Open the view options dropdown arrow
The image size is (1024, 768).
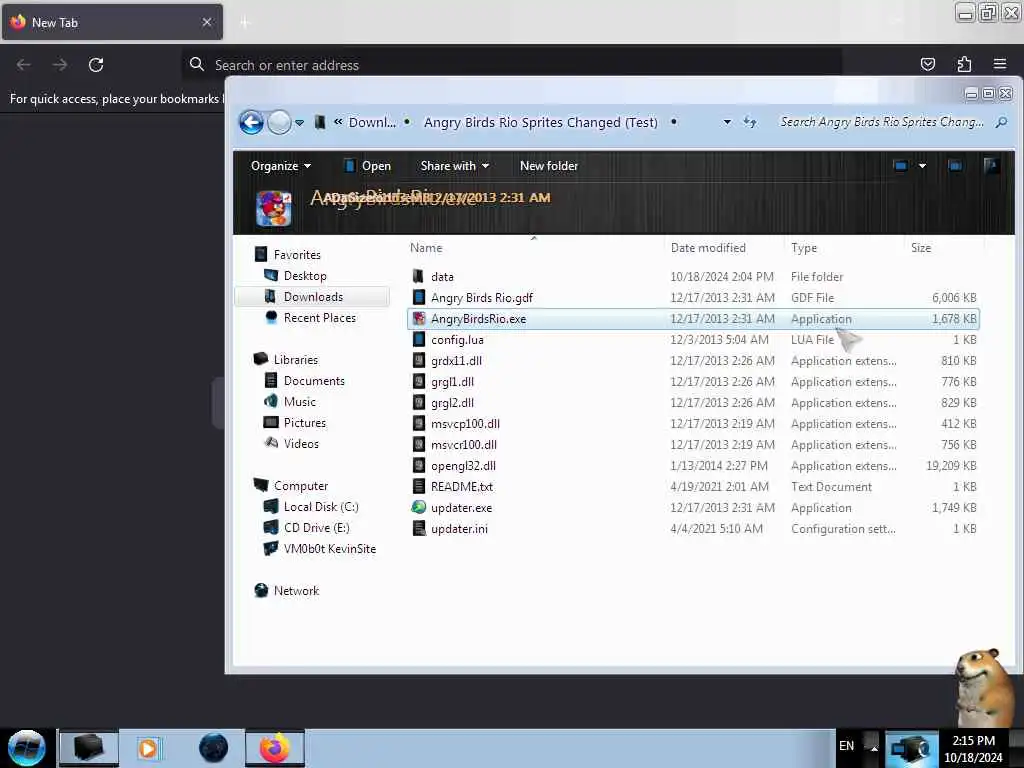pos(922,166)
